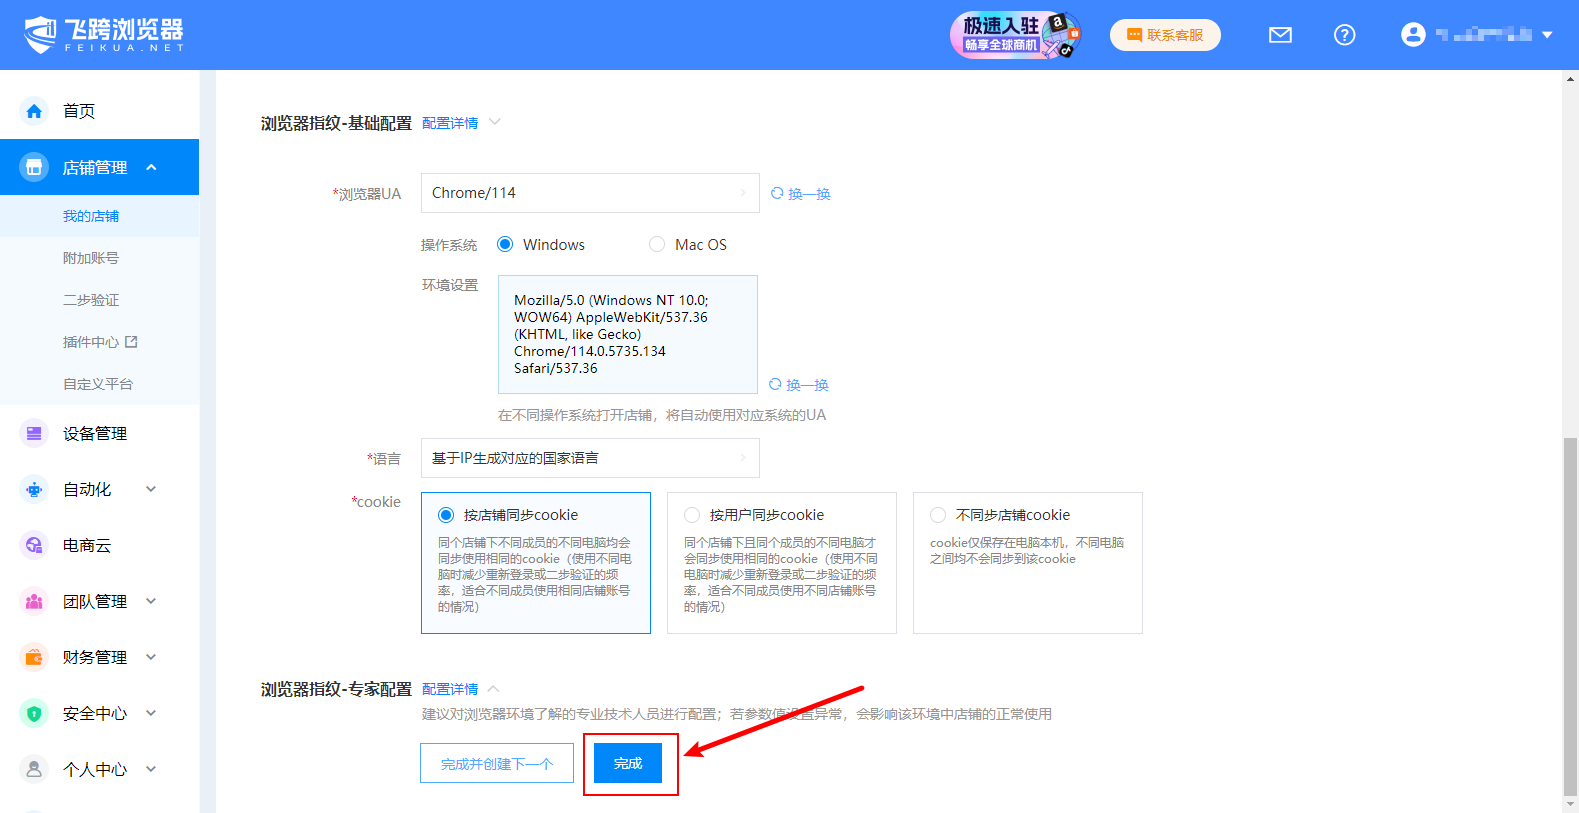
Task: Open 二步验证 in the sidebar submenu
Action: [91, 300]
